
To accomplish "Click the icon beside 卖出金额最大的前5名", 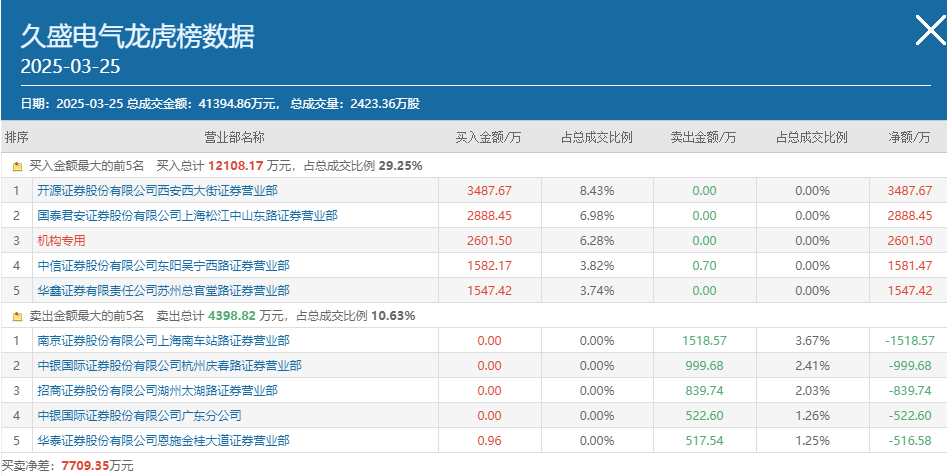I will pos(18,316).
